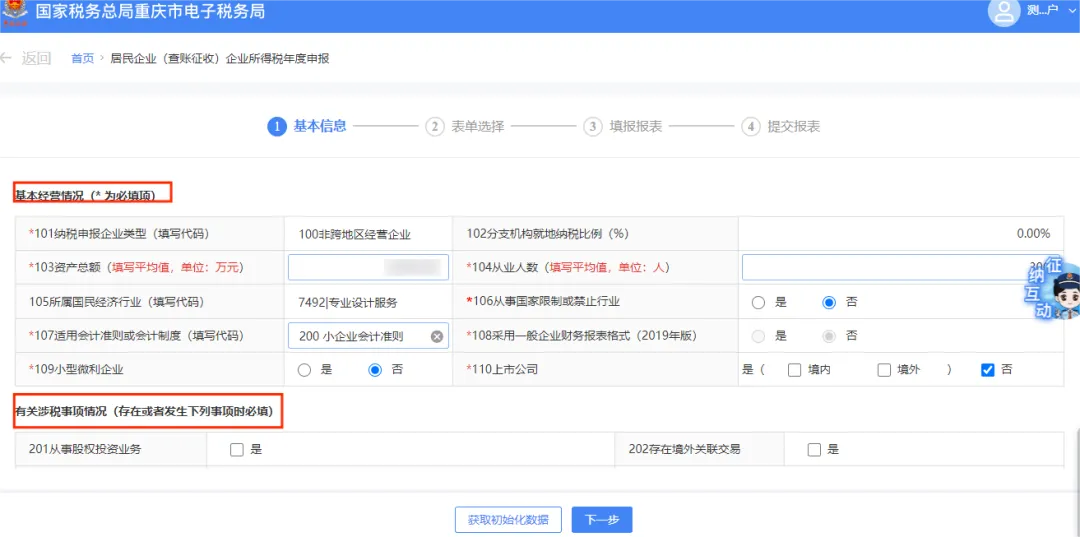The image size is (1080, 537).
Task: Click the 获取初始化数据 button
Action: point(508,520)
